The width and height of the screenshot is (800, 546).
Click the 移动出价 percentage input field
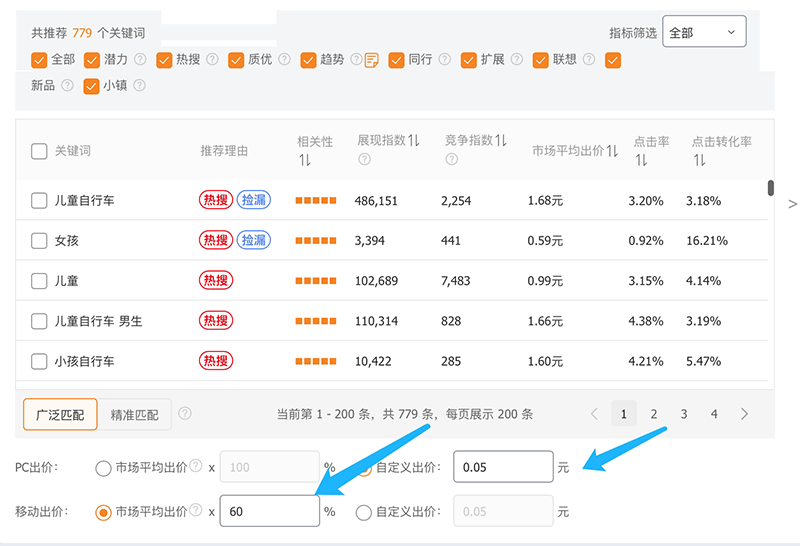click(269, 512)
